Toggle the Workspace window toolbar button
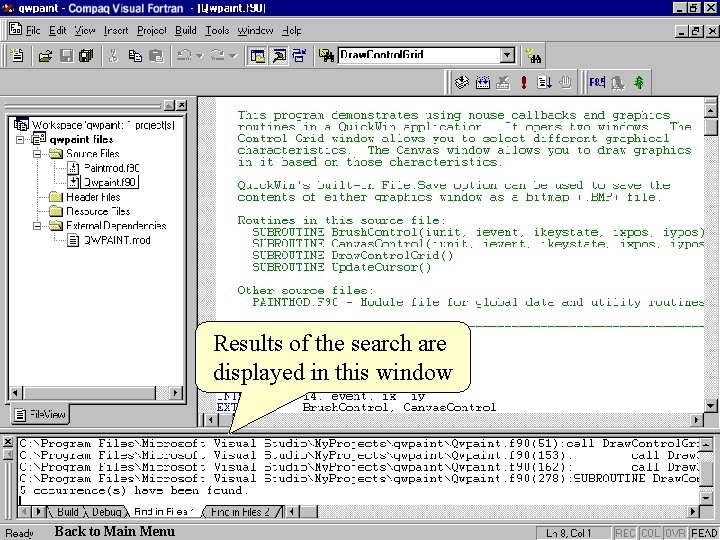The width and height of the screenshot is (720, 540). pyautogui.click(x=258, y=56)
